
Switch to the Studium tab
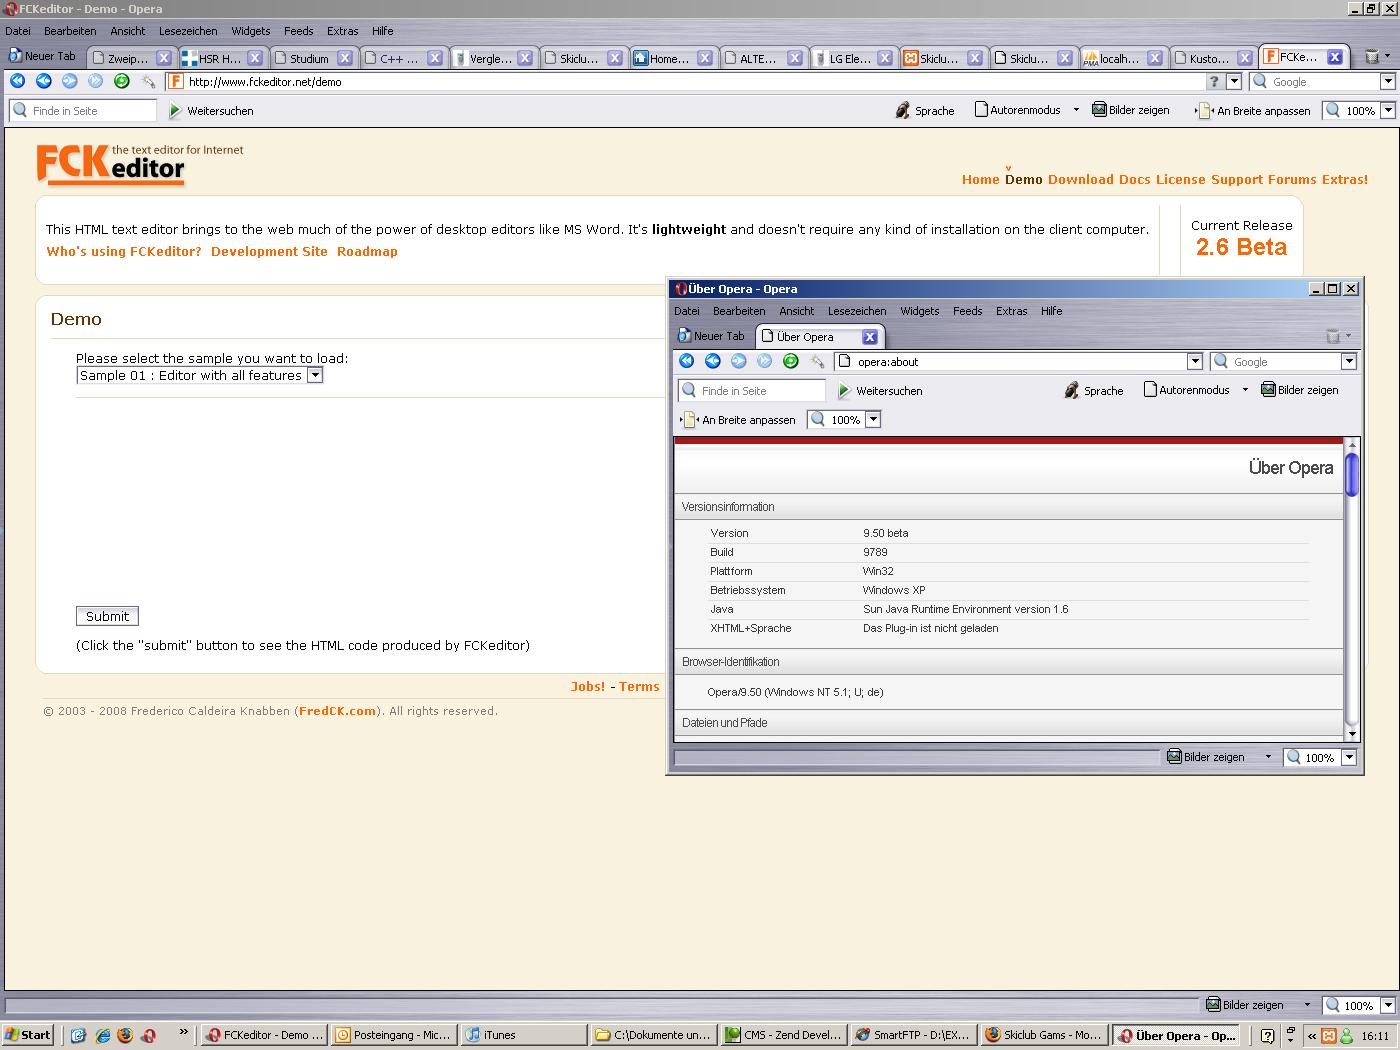308,58
